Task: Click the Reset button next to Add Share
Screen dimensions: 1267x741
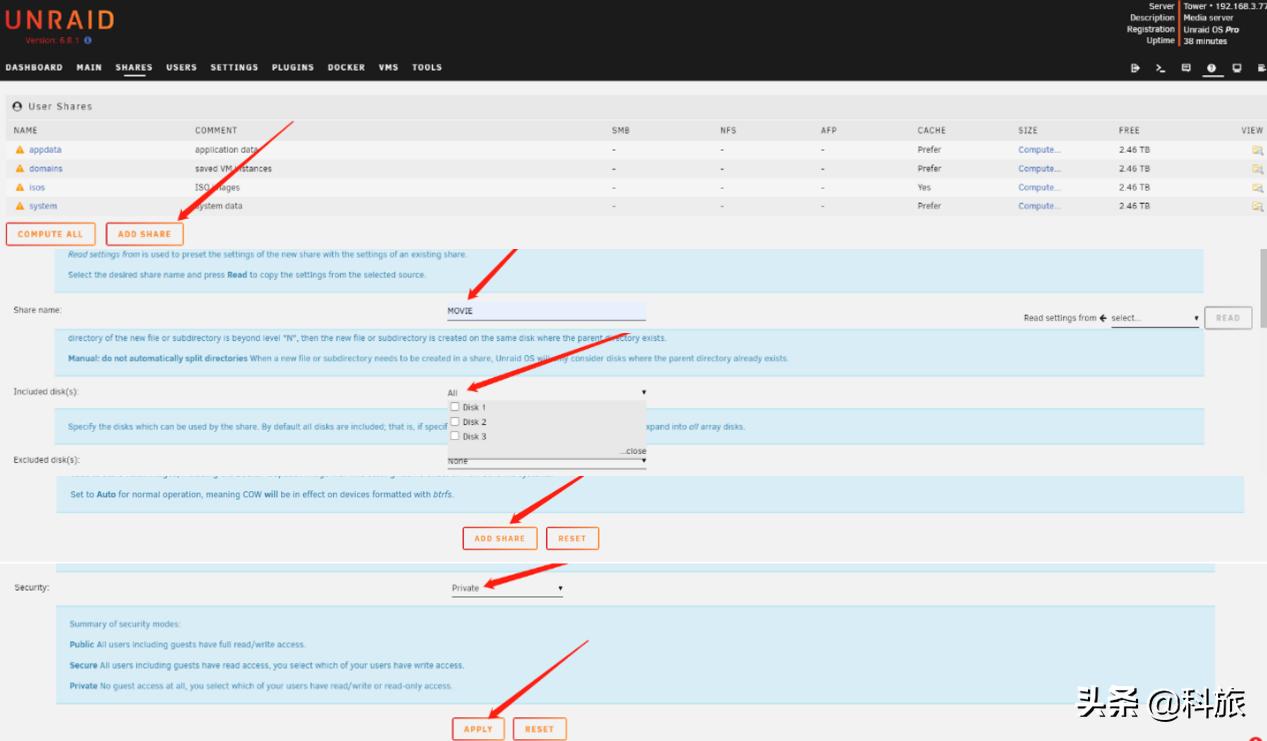Action: point(572,538)
